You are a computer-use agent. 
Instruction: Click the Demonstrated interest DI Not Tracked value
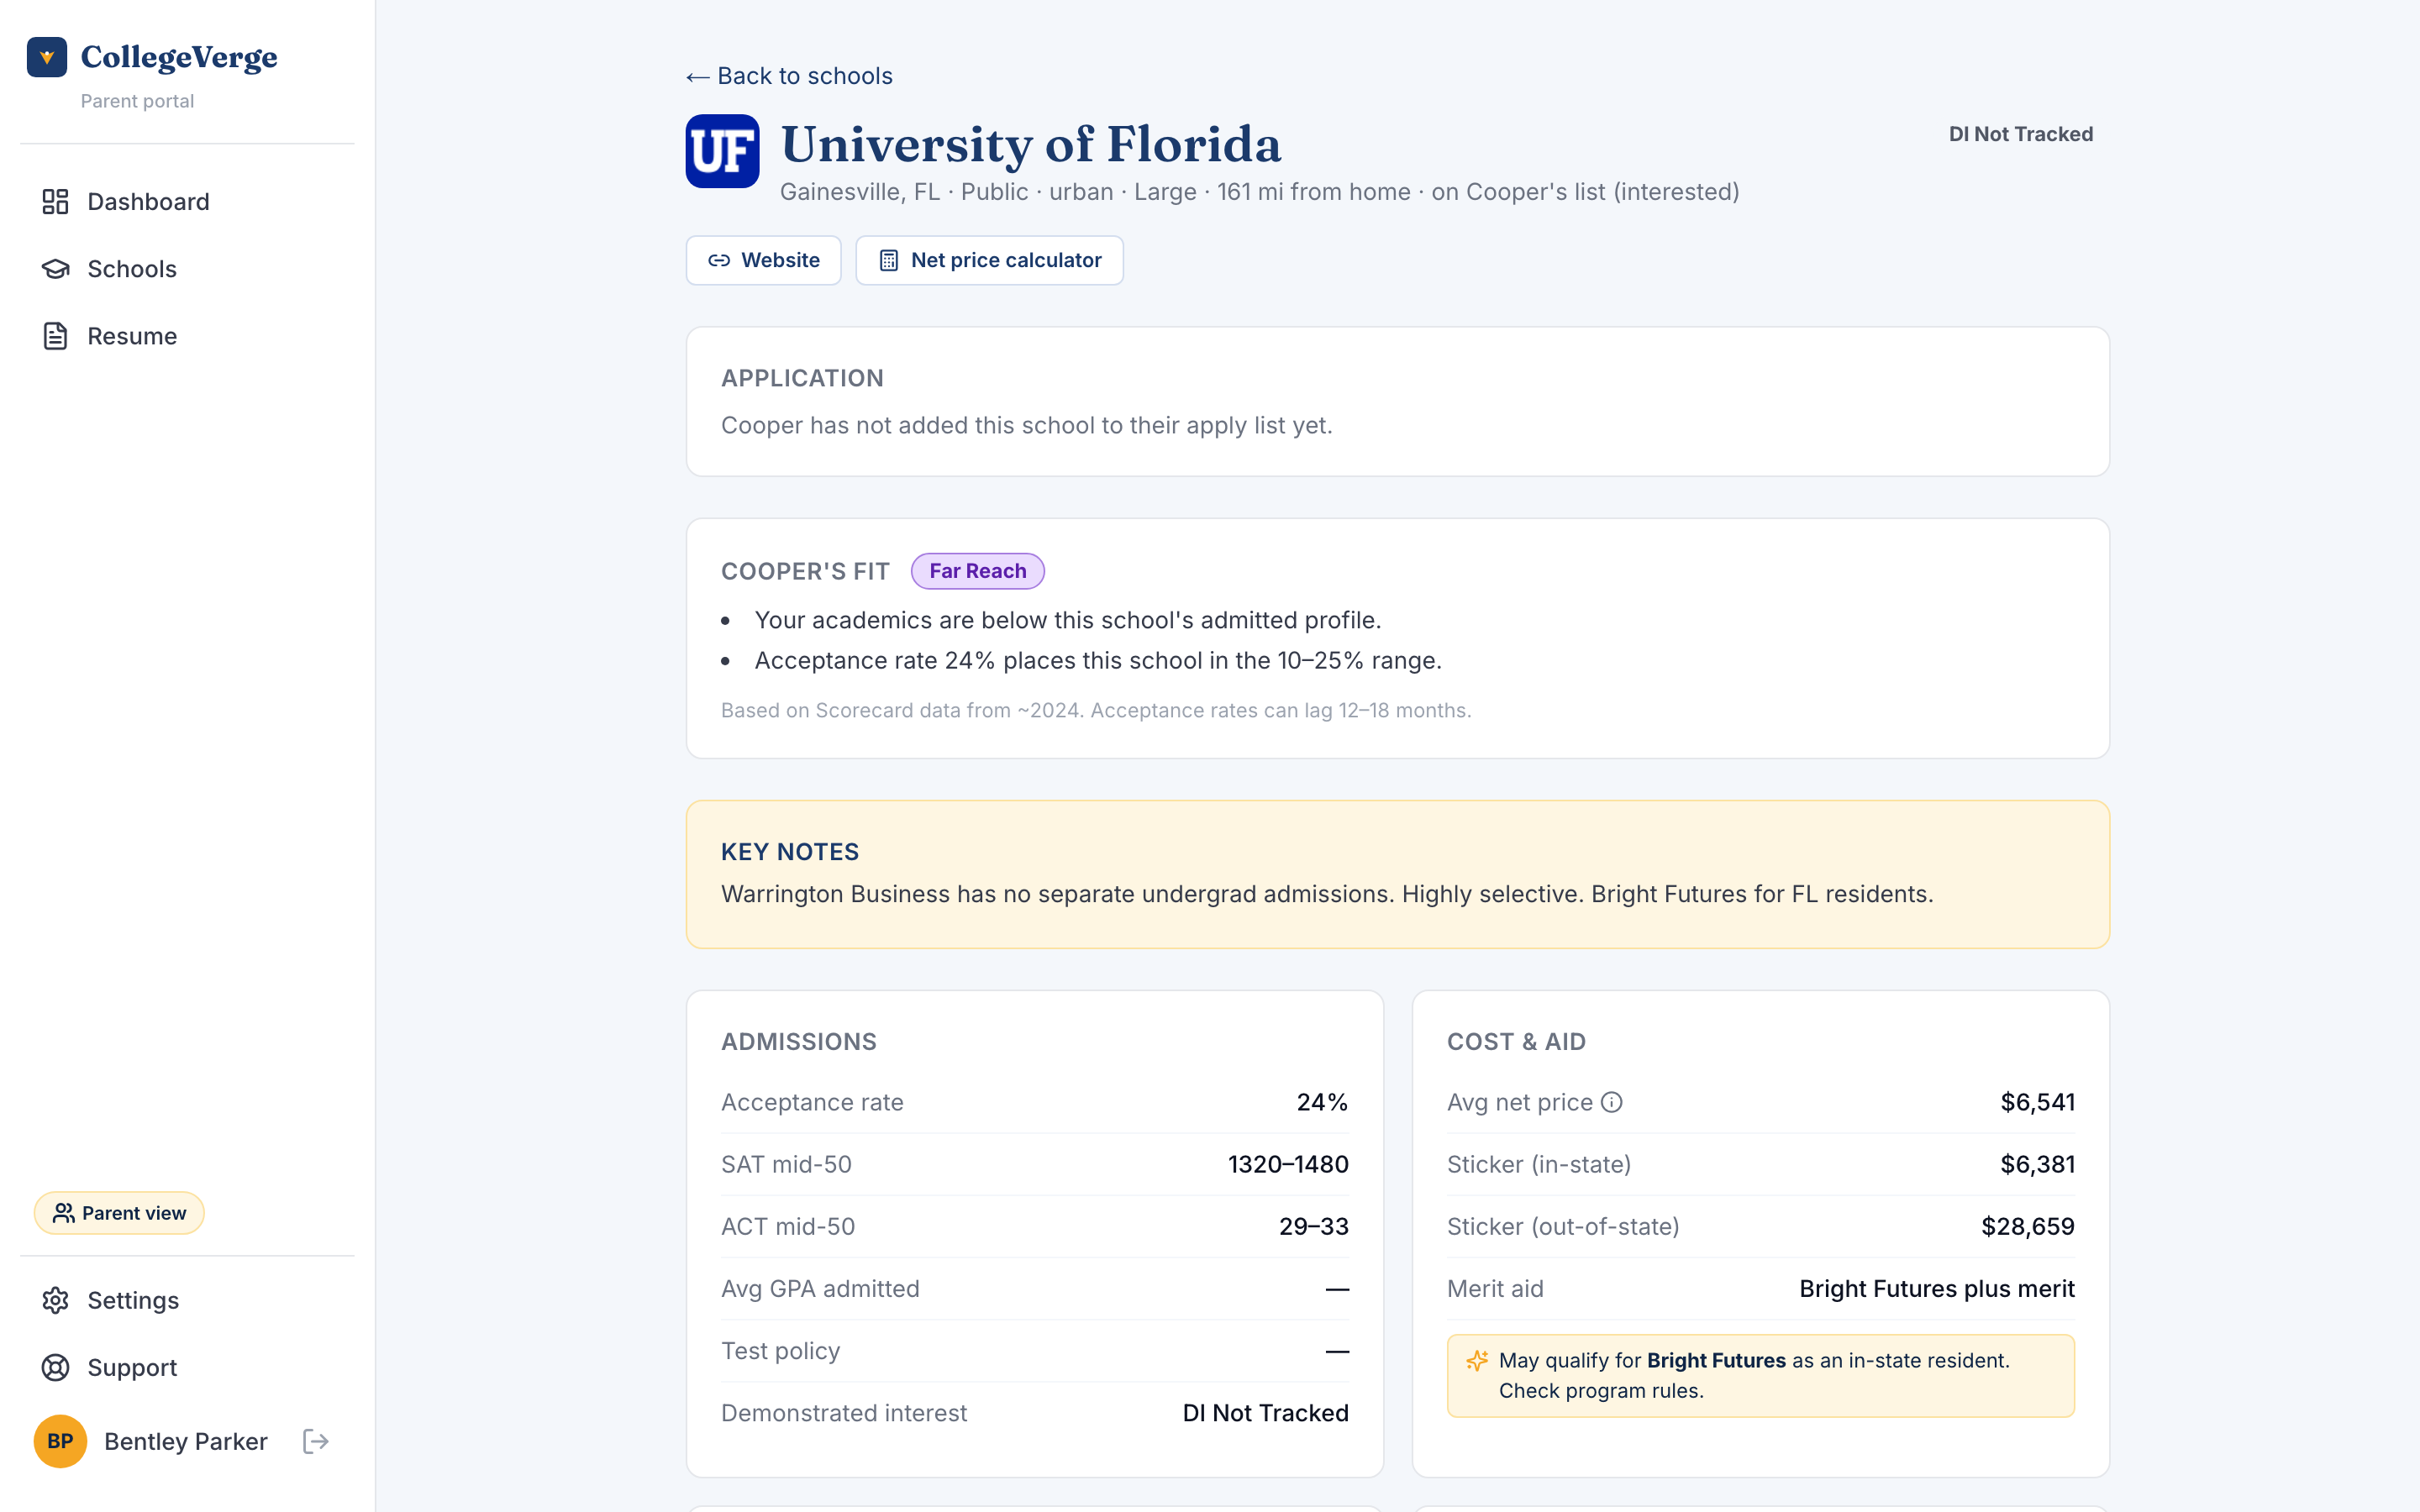coord(1266,1413)
